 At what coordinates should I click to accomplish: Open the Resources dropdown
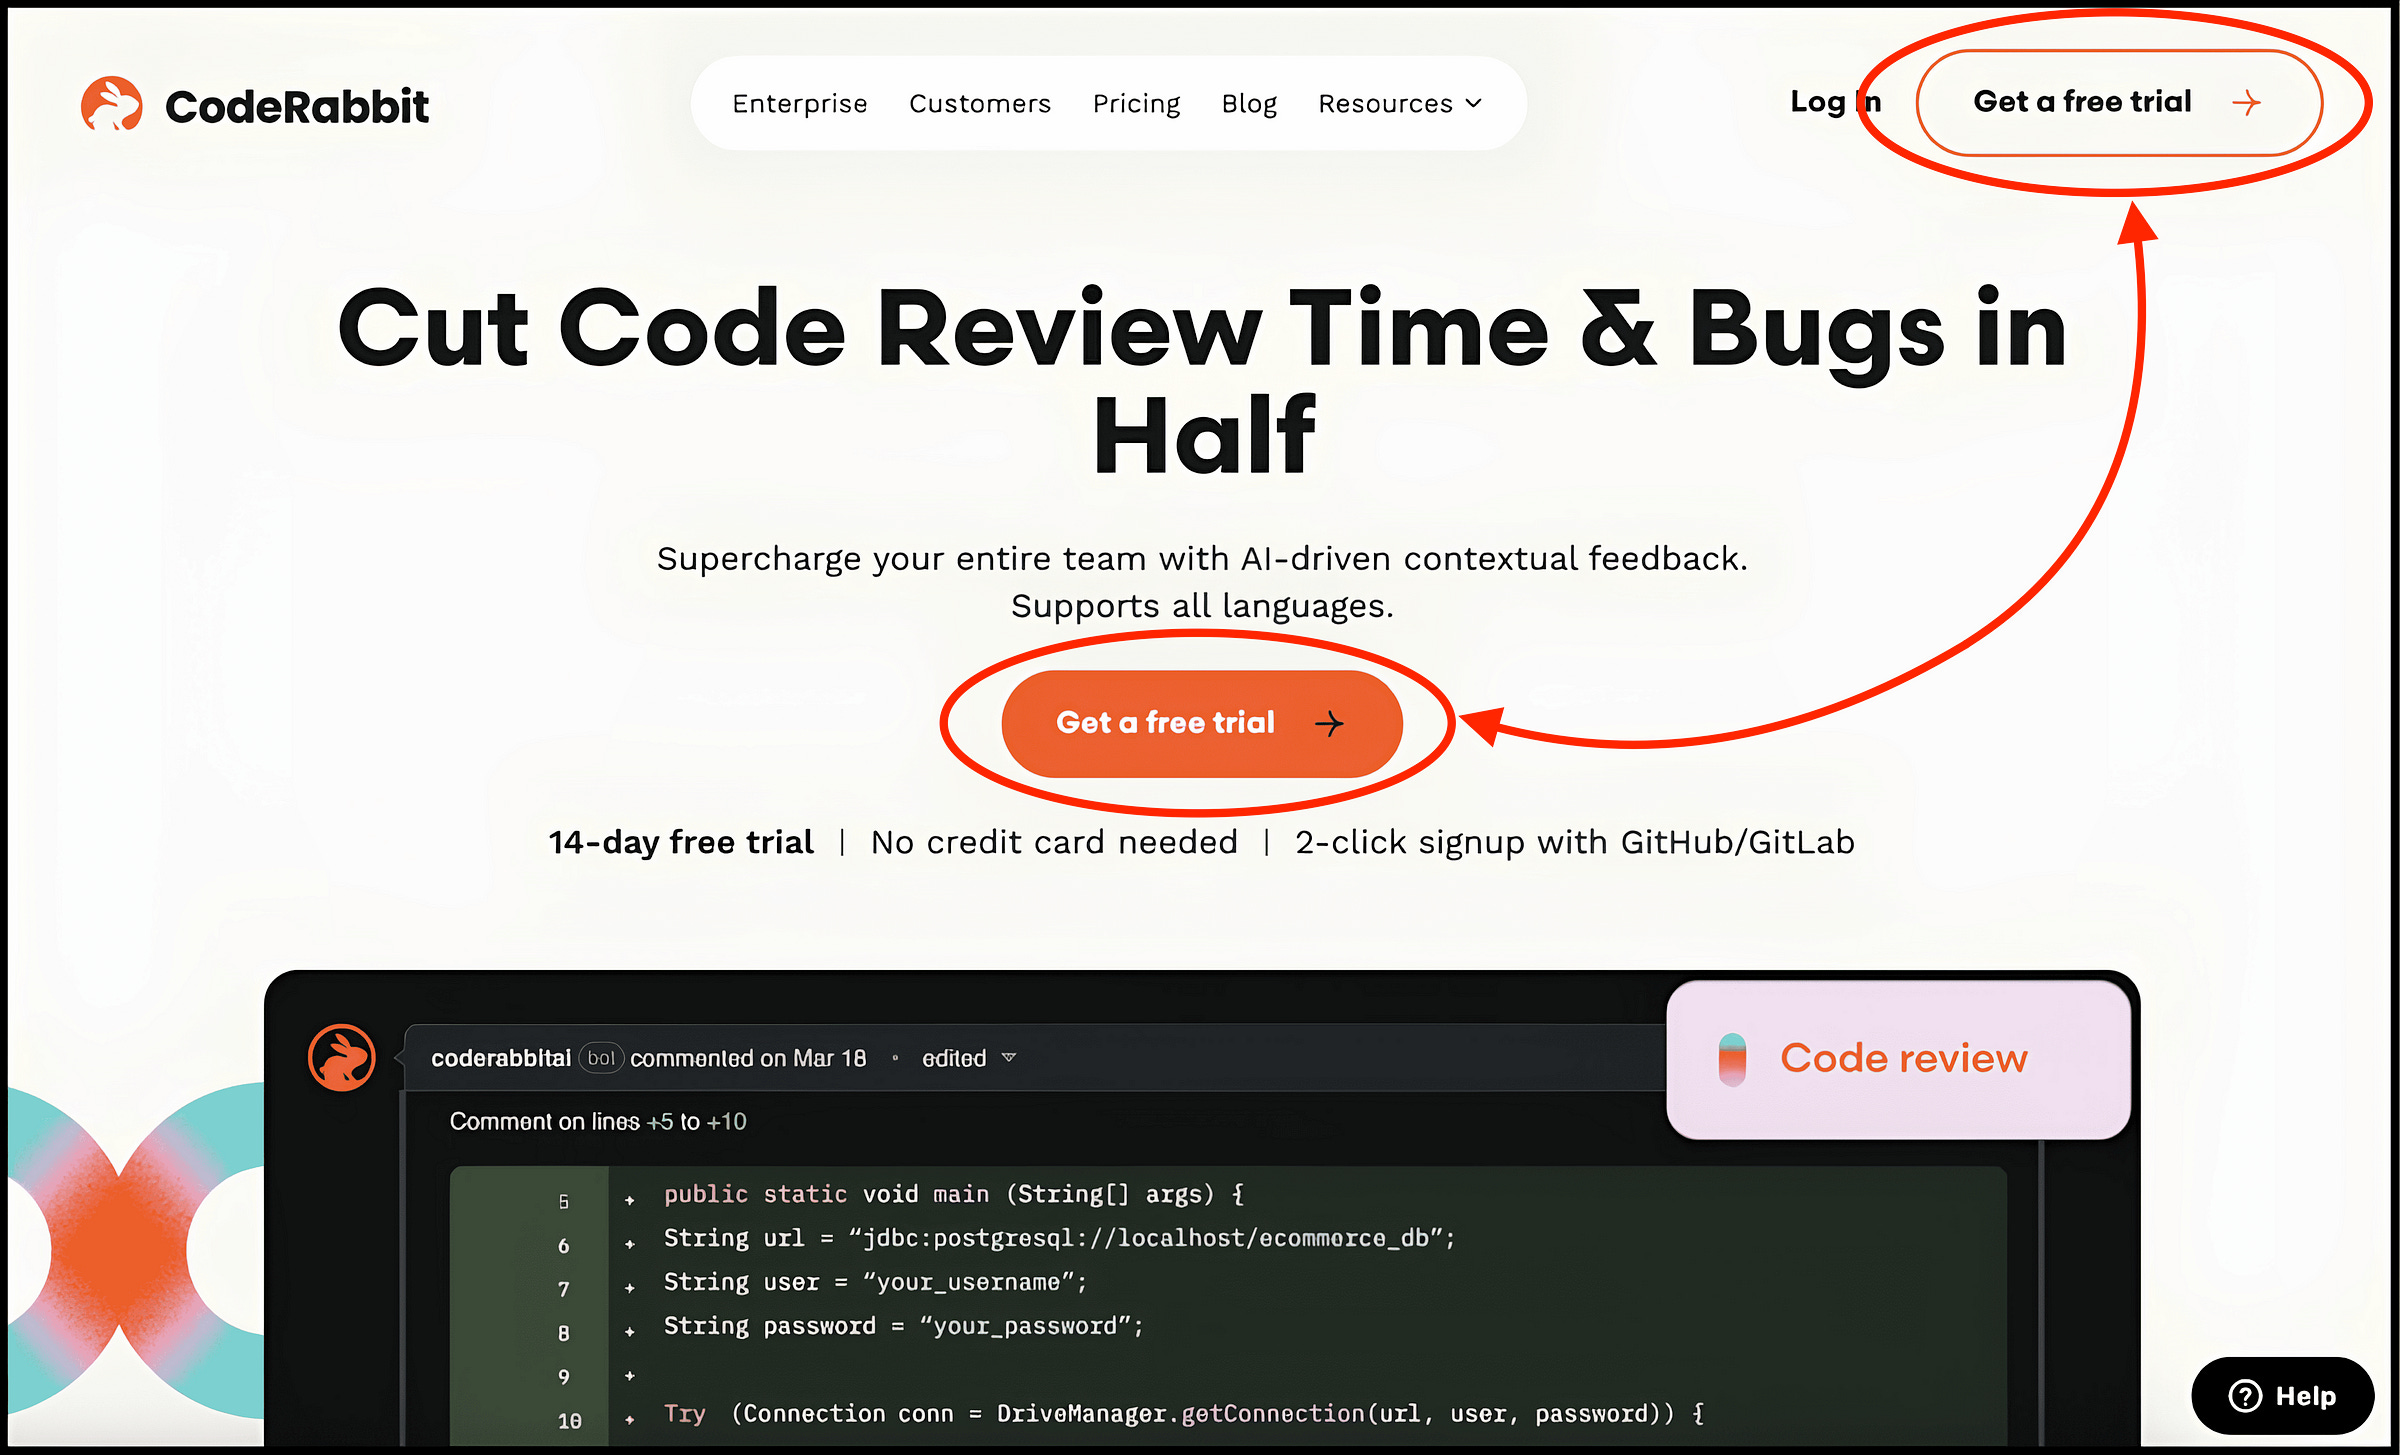(1398, 103)
